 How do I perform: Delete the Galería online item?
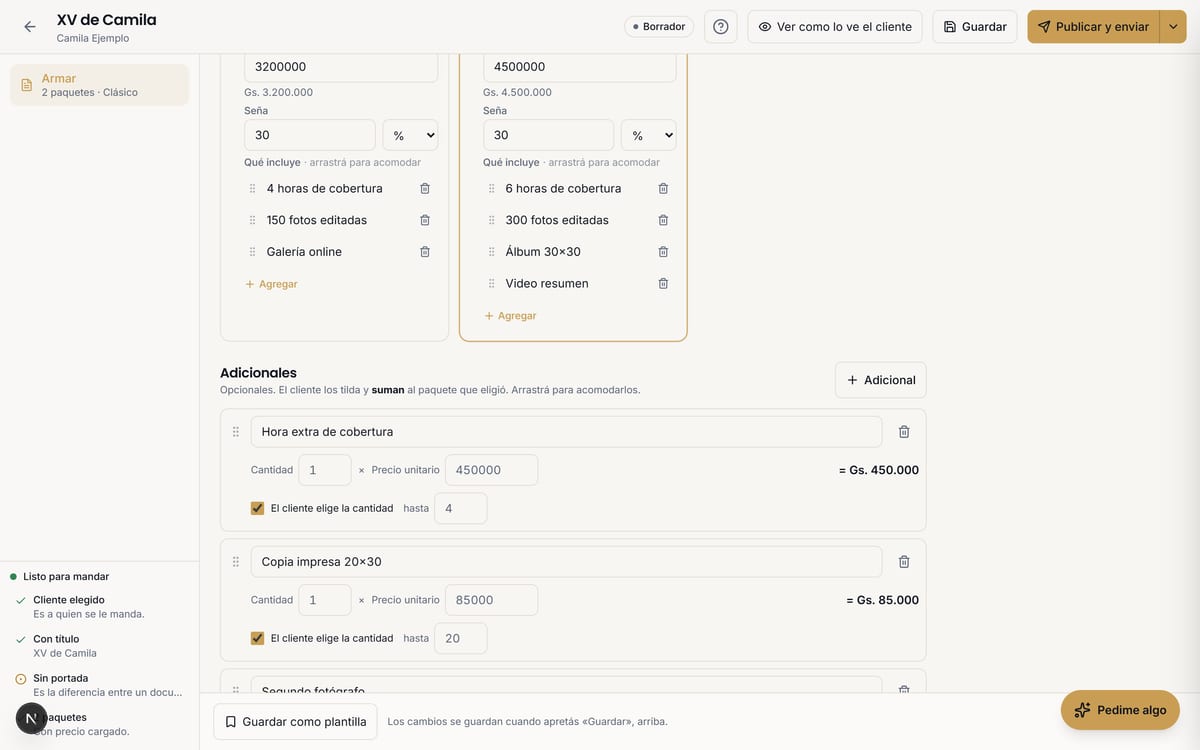coord(425,252)
